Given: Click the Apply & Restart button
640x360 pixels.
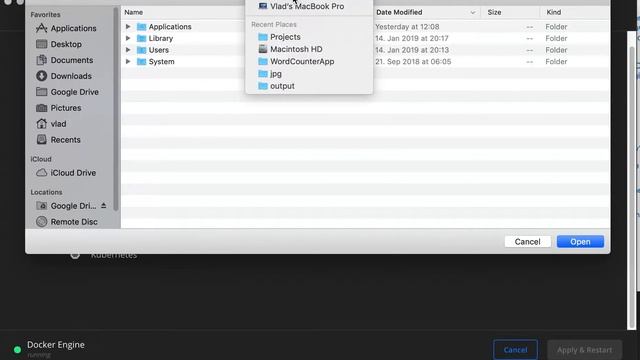Looking at the screenshot, I should pos(584,350).
